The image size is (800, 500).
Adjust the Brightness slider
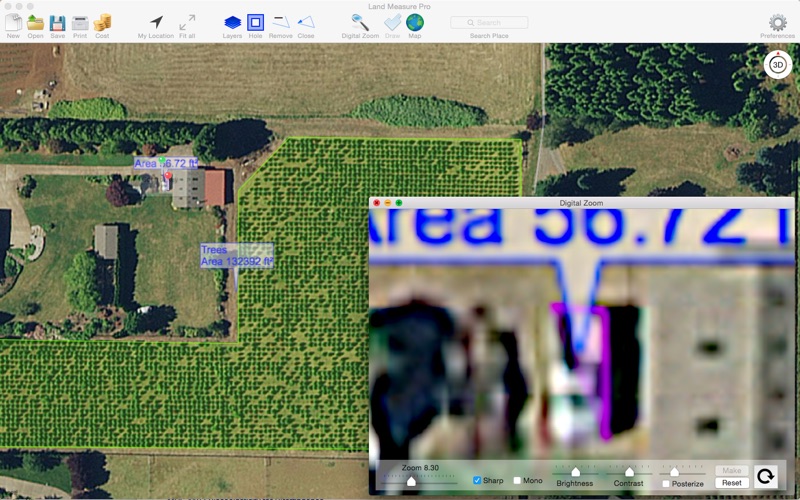pos(575,471)
